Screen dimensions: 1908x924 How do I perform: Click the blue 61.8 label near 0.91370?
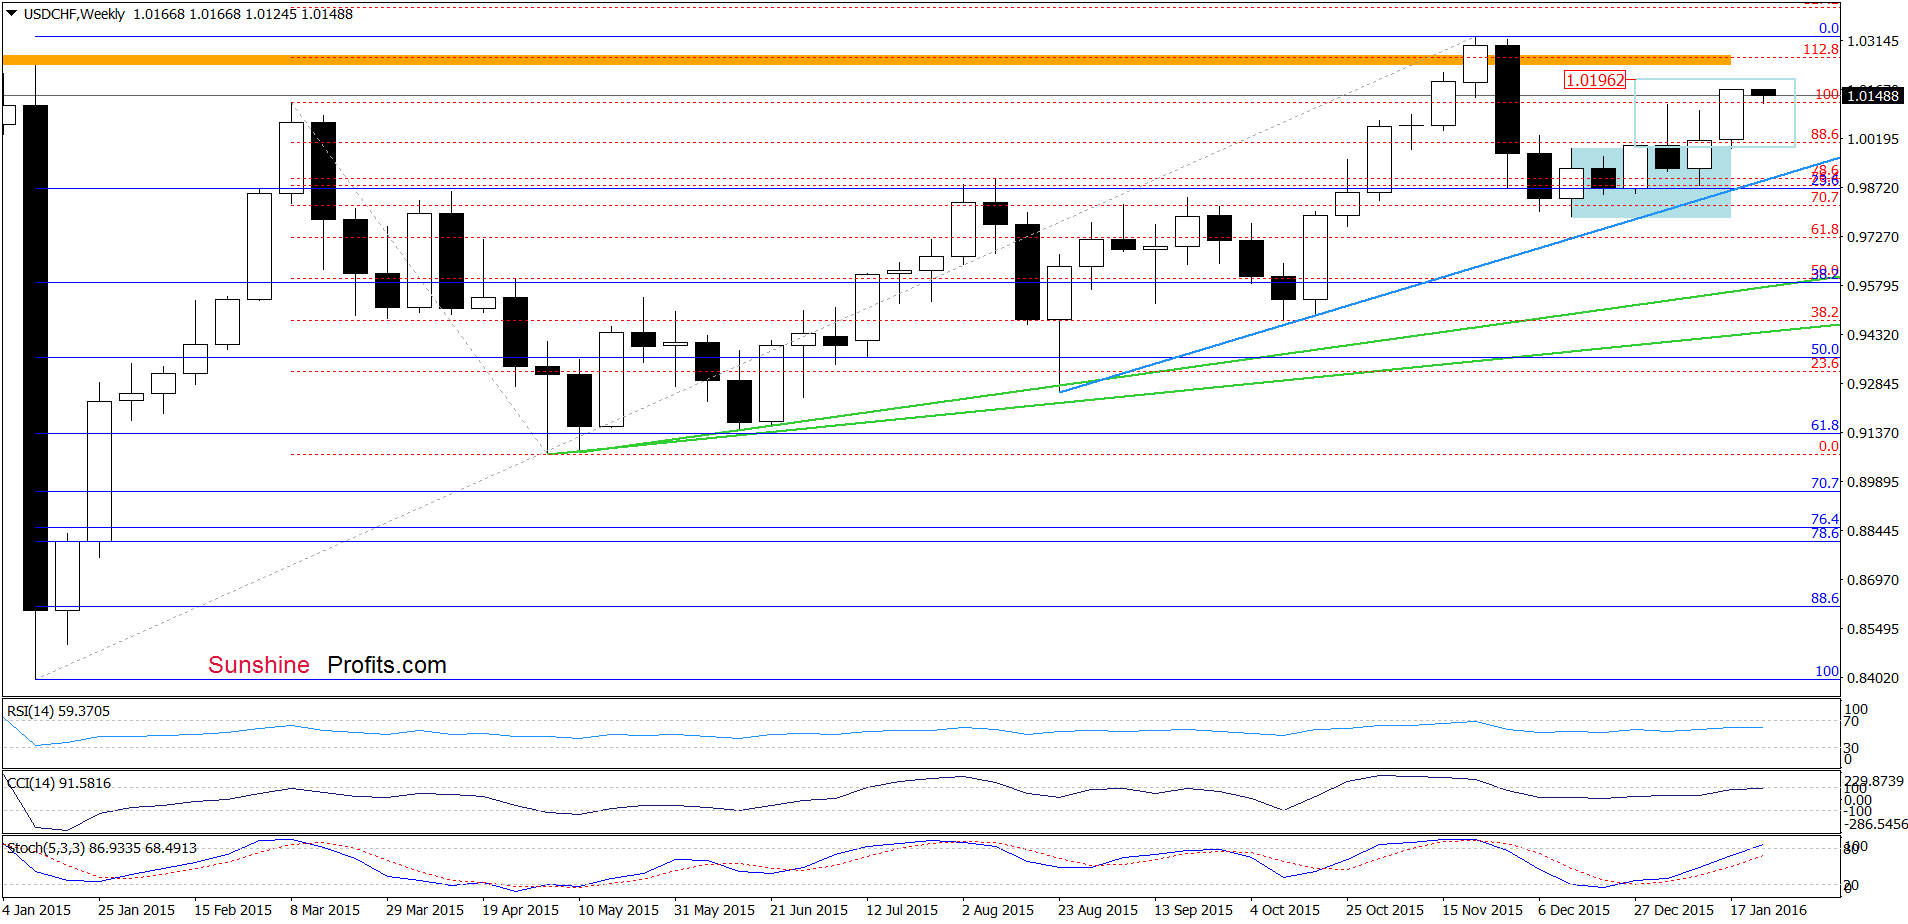pos(1825,425)
